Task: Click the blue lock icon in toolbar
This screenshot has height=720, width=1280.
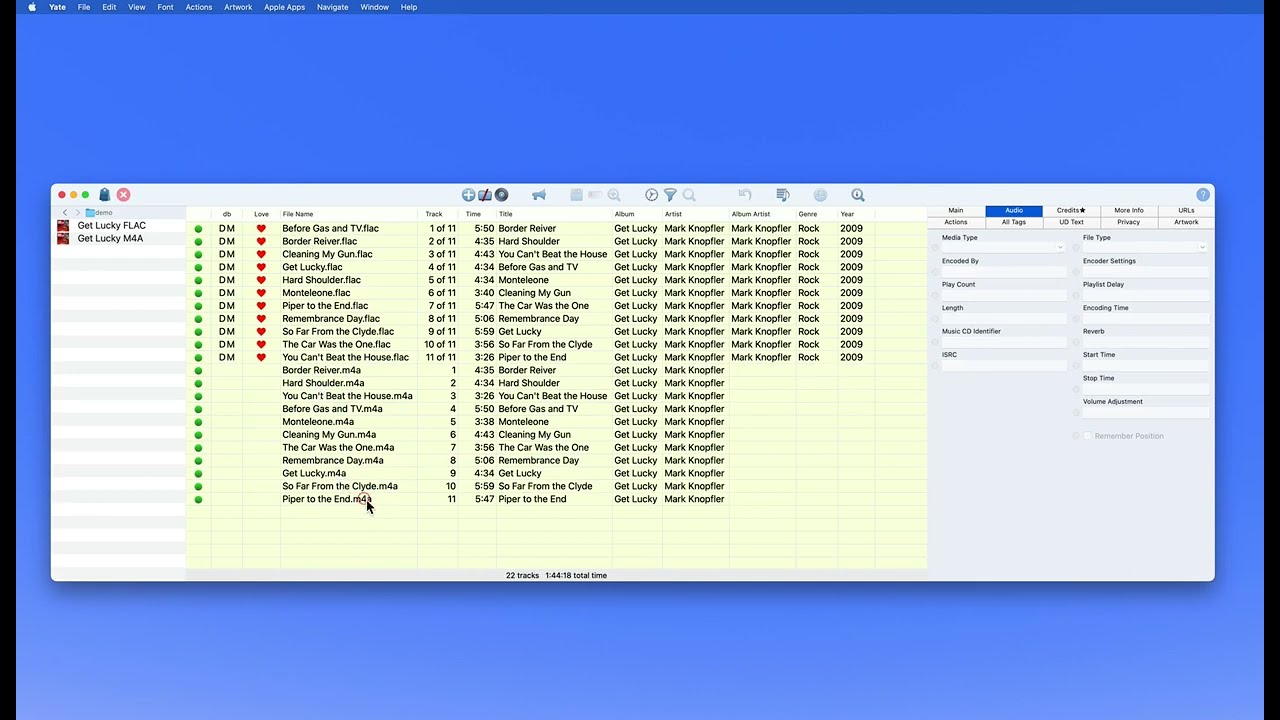Action: [x=104, y=195]
